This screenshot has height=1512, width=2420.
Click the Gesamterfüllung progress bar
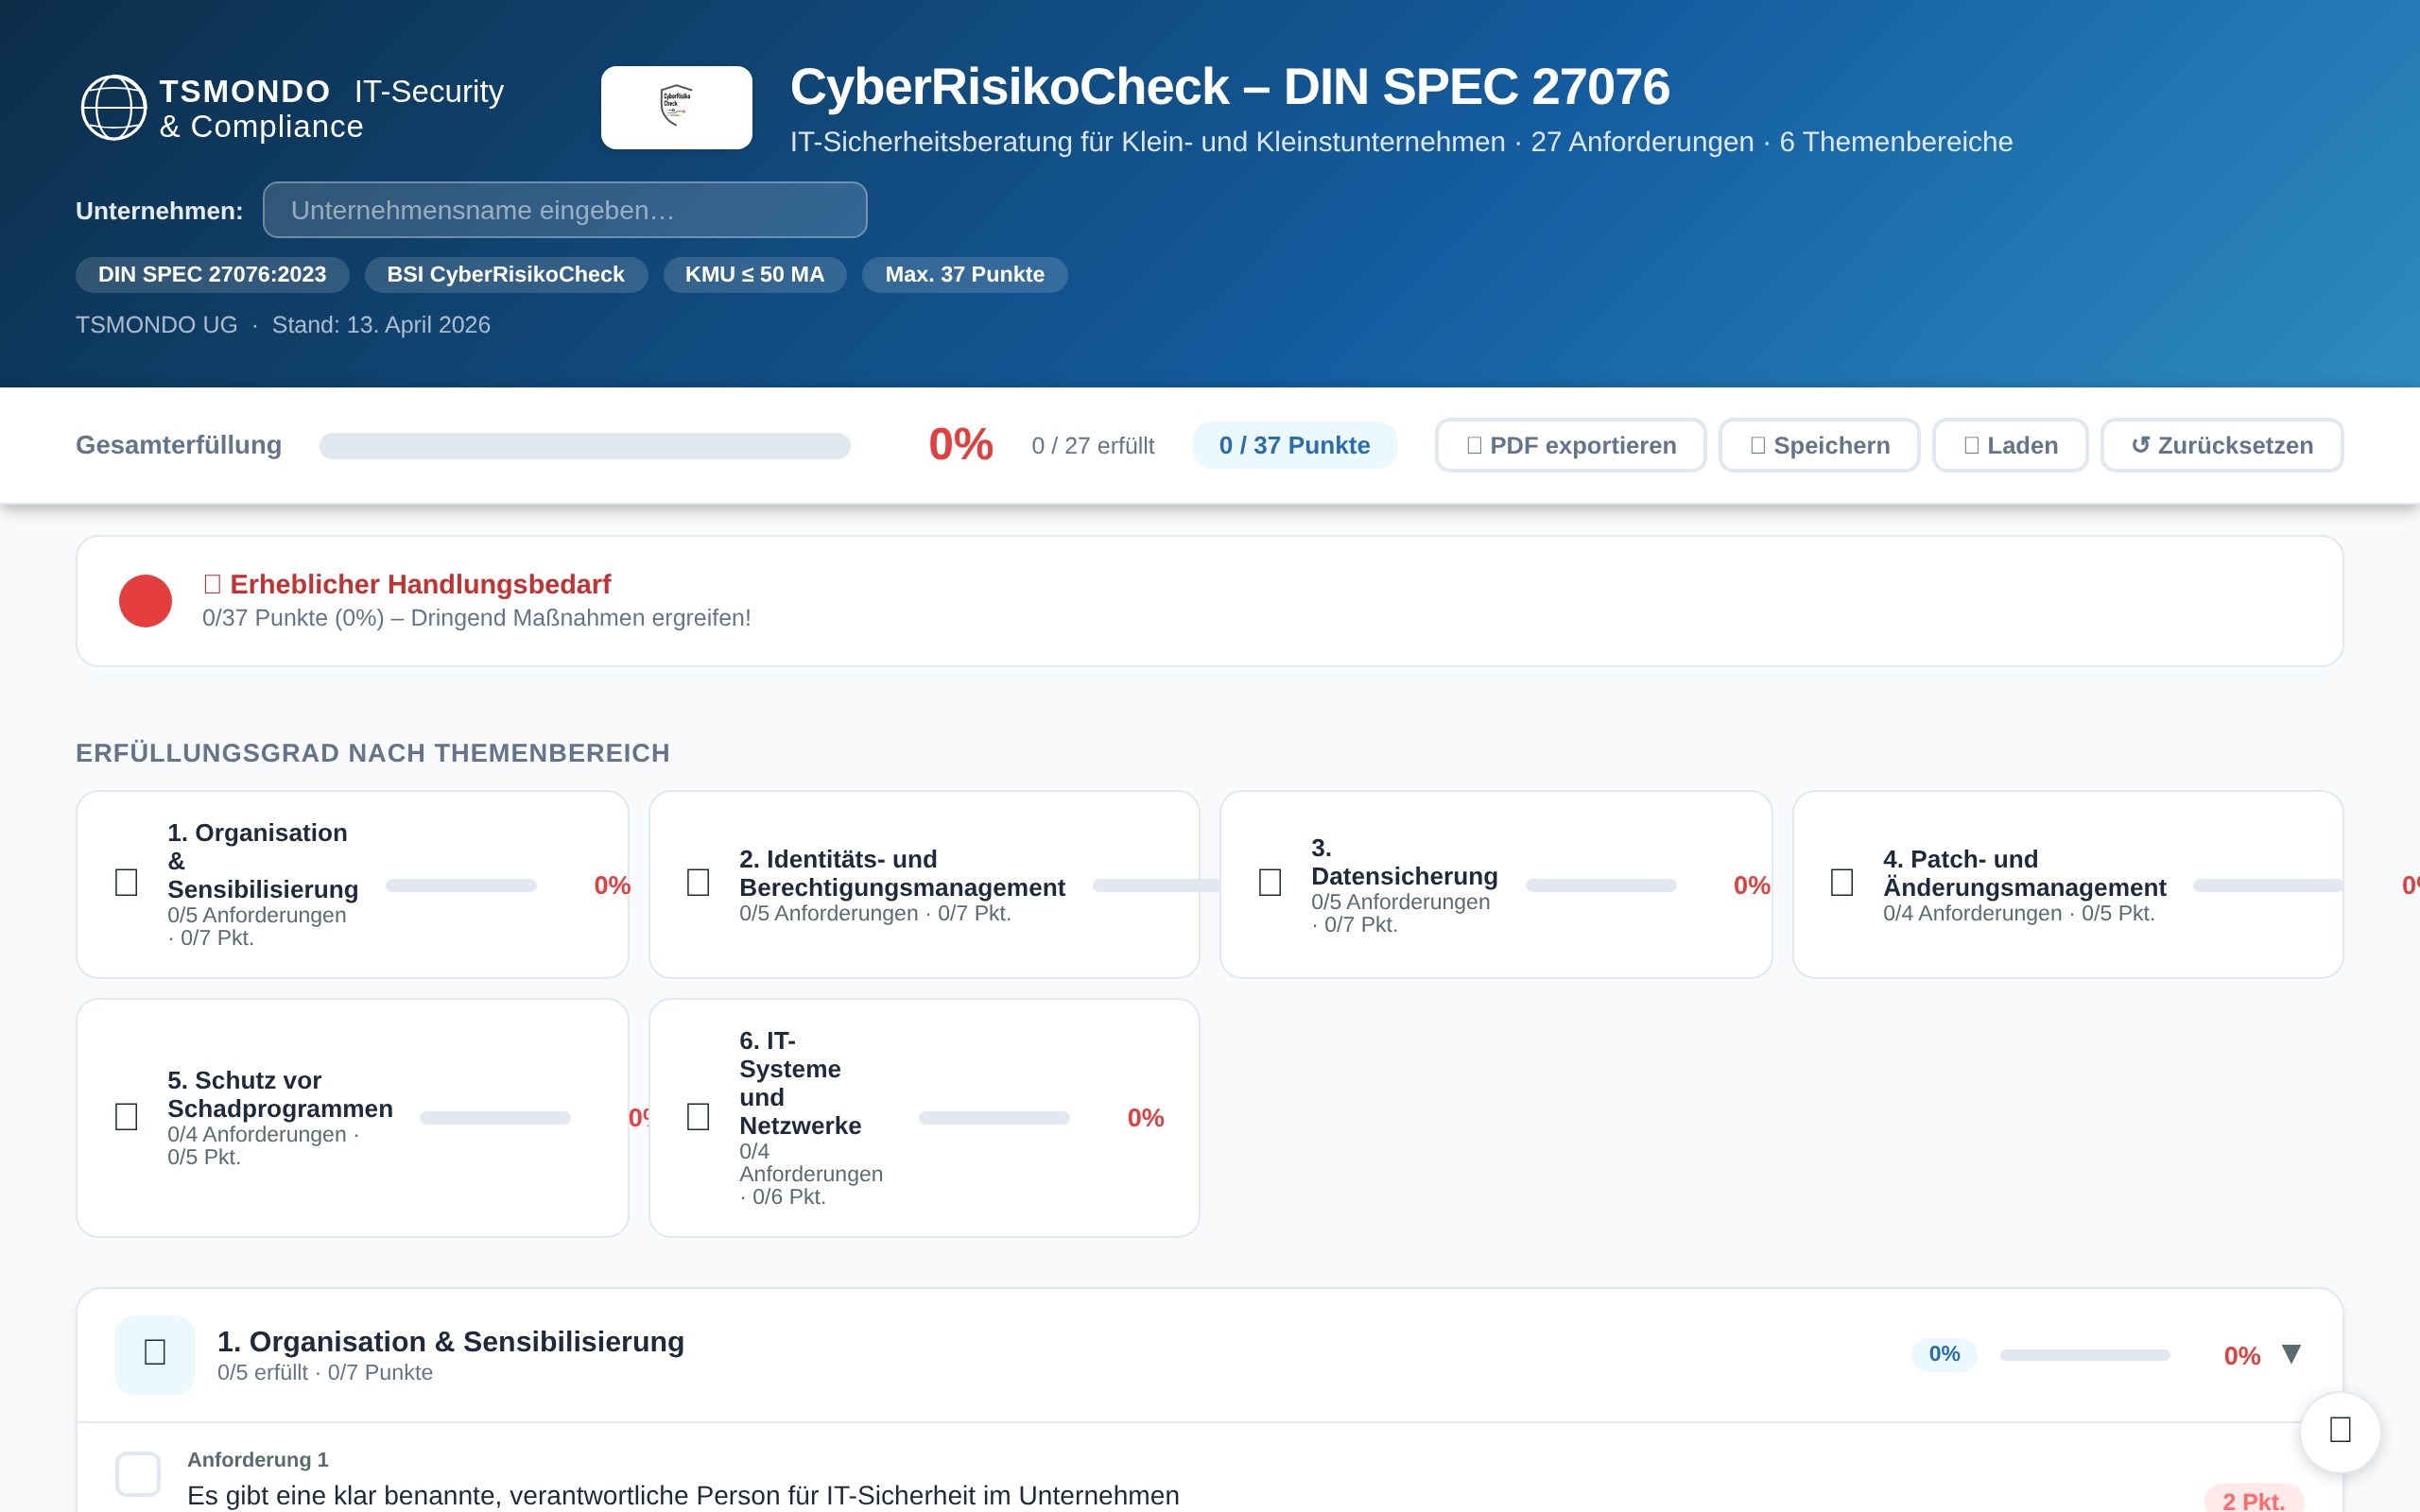tap(585, 446)
